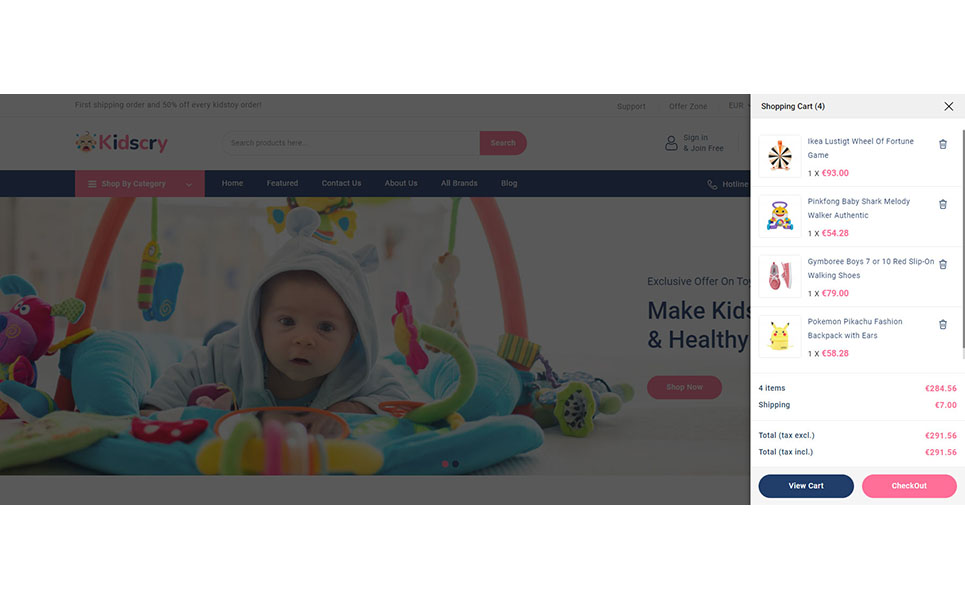965x600 pixels.
Task: Go to All Brands menu
Action: point(459,183)
